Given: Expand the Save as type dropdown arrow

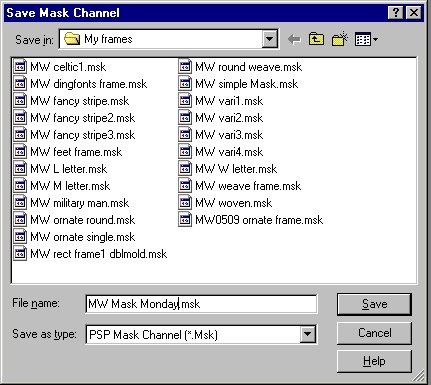Looking at the screenshot, I should [307, 334].
